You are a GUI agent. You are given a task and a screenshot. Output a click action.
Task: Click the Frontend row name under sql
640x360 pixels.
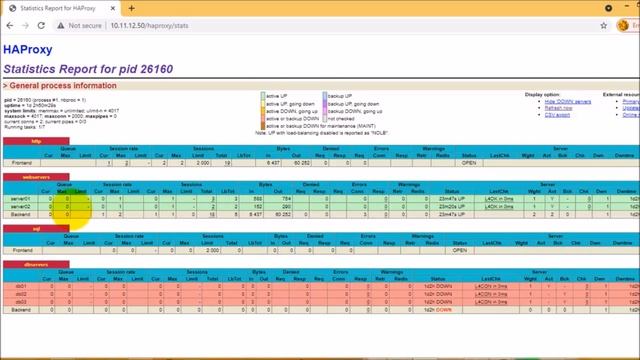(22, 250)
